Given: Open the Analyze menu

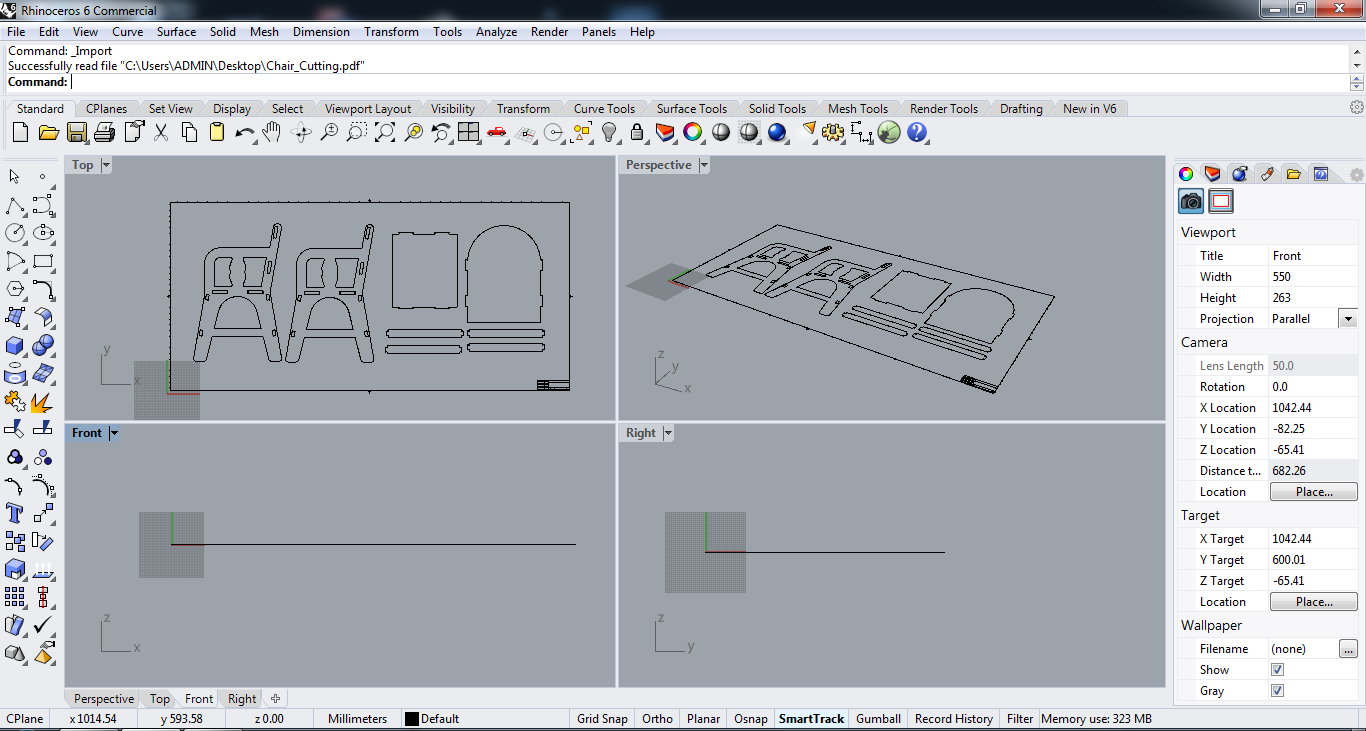Looking at the screenshot, I should coord(496,32).
